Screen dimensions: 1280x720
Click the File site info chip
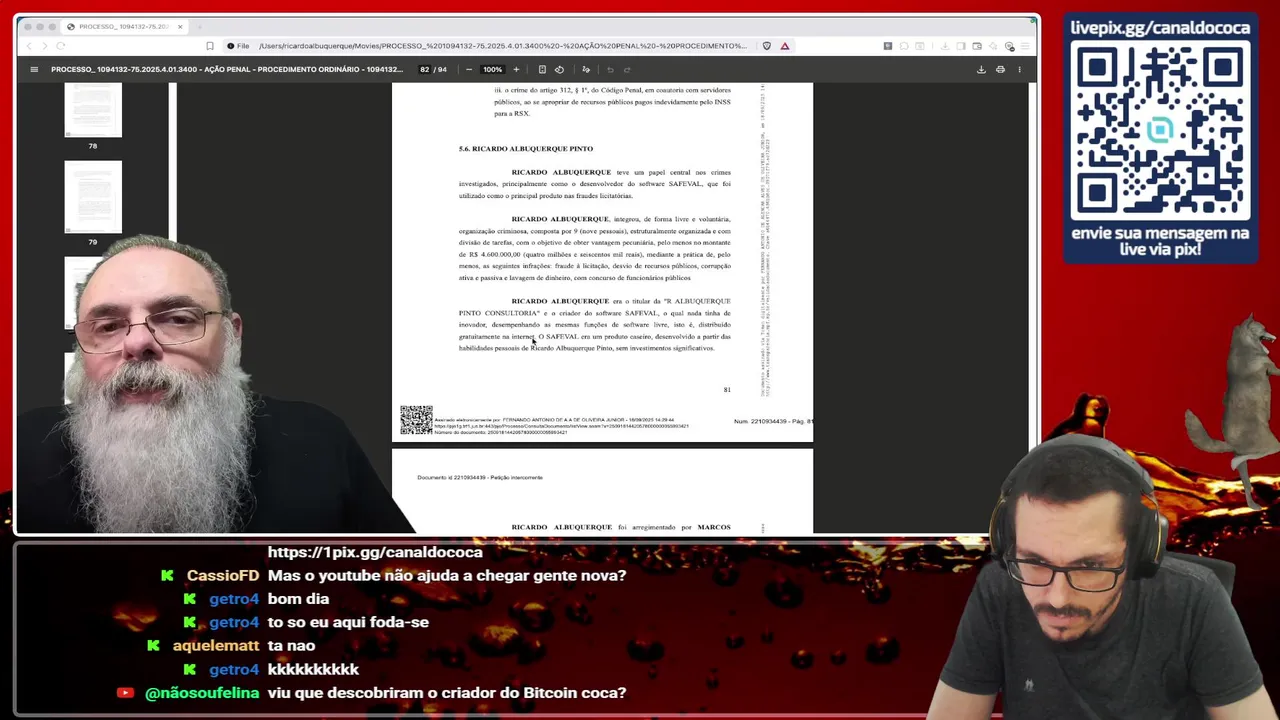coord(238,46)
